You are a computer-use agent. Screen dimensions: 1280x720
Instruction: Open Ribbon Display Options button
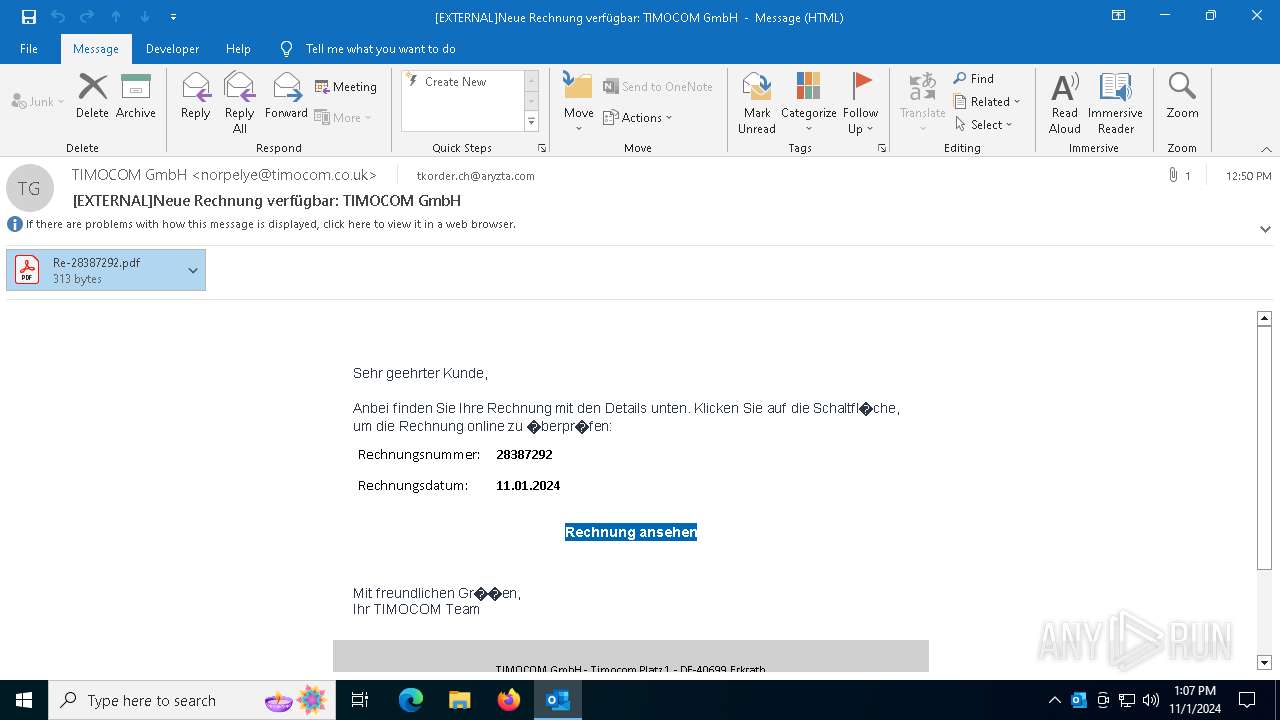coord(1119,16)
